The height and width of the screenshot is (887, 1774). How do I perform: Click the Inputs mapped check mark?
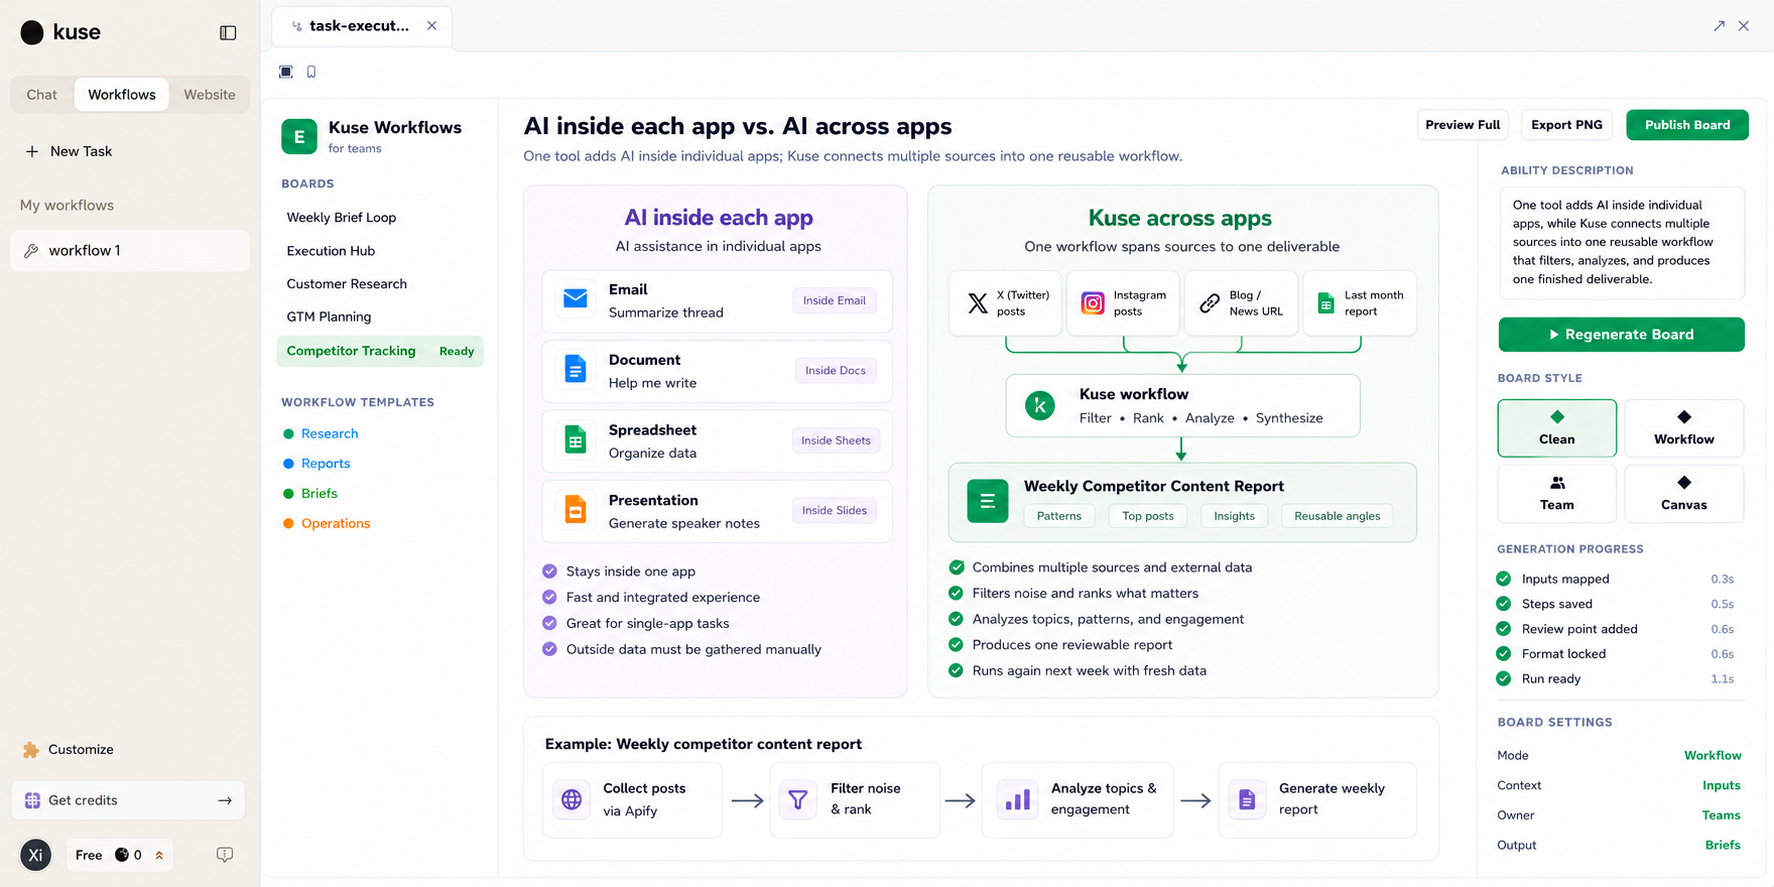pyautogui.click(x=1503, y=578)
